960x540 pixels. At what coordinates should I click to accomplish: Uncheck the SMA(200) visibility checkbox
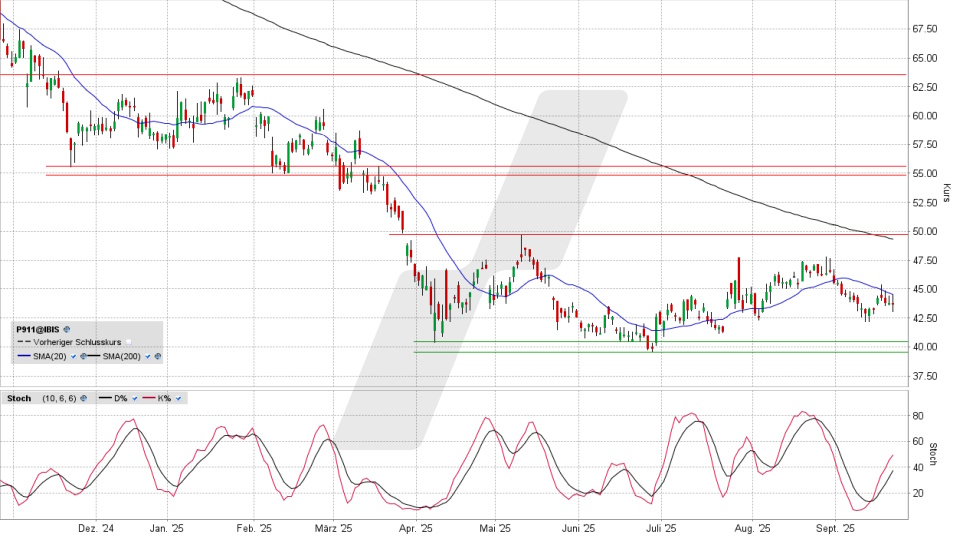(x=147, y=356)
